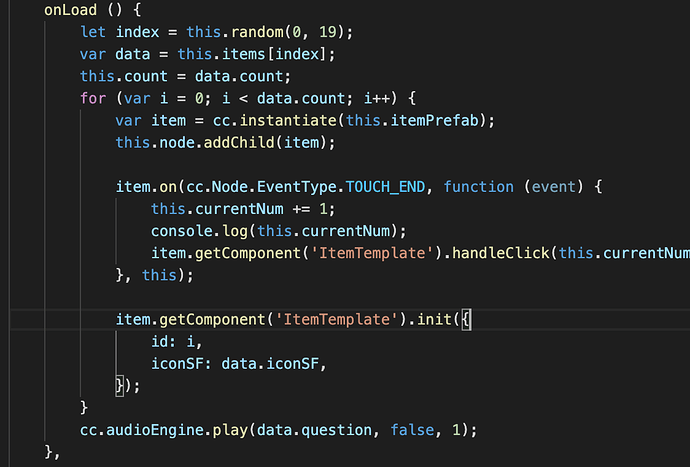Click the highlighted closing brace before ');'
This screenshot has width=690, height=467.
coord(120,386)
